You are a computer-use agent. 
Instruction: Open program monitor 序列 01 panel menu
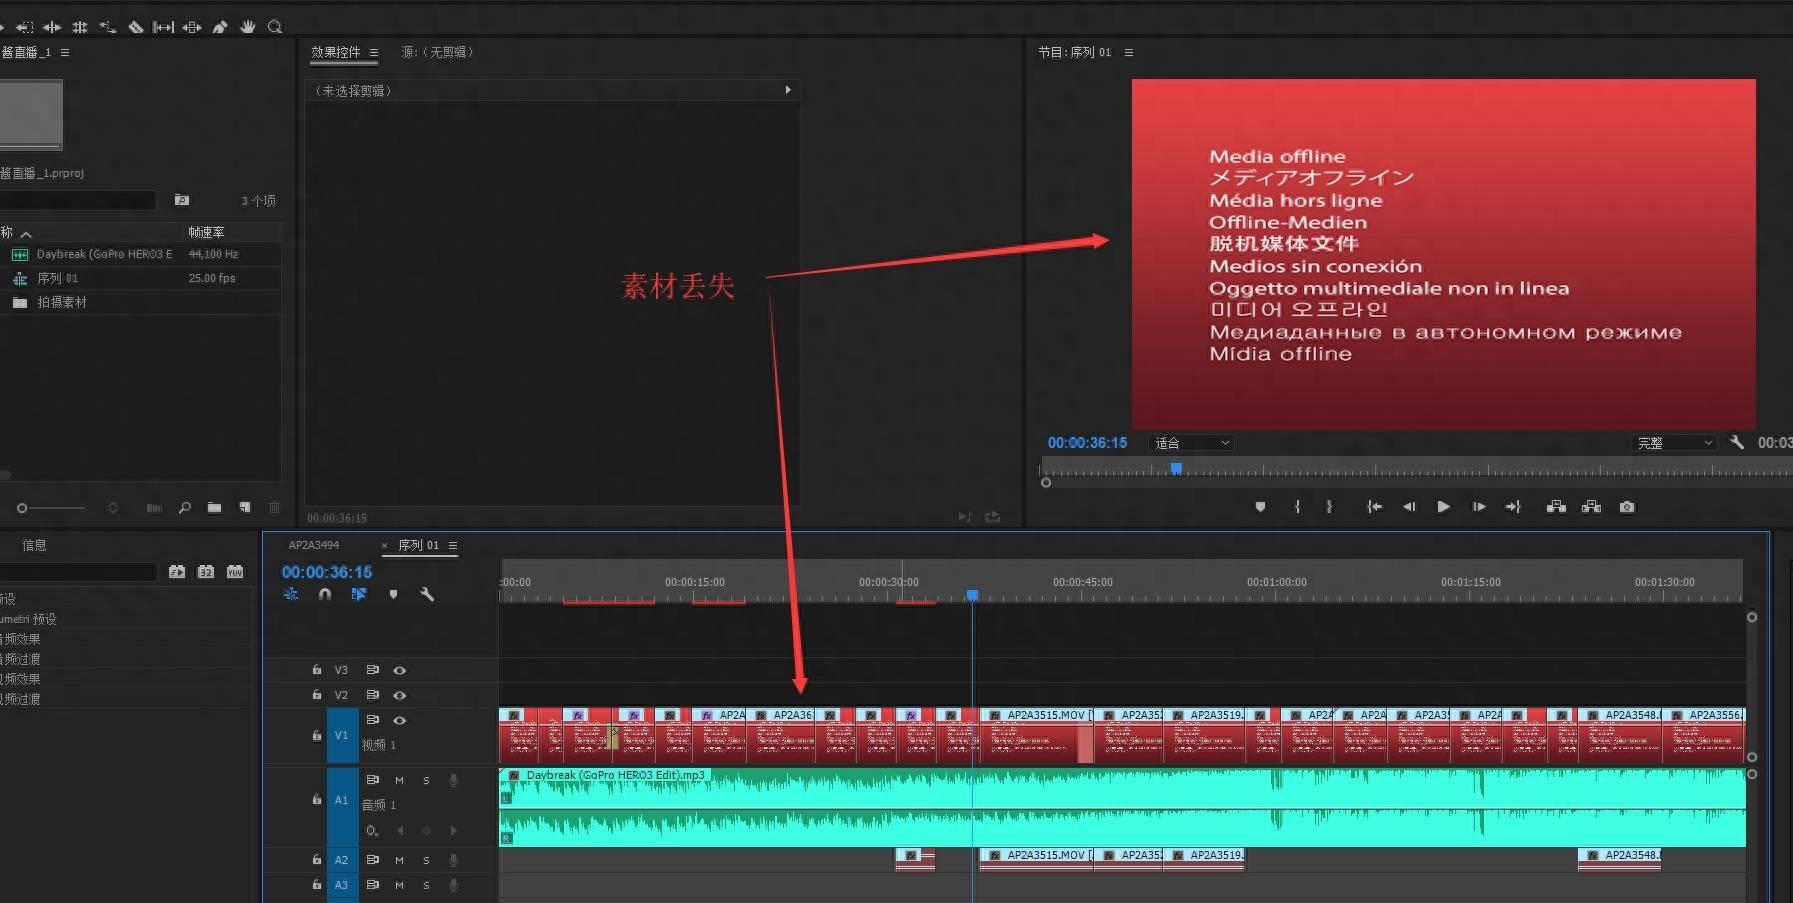point(1129,52)
